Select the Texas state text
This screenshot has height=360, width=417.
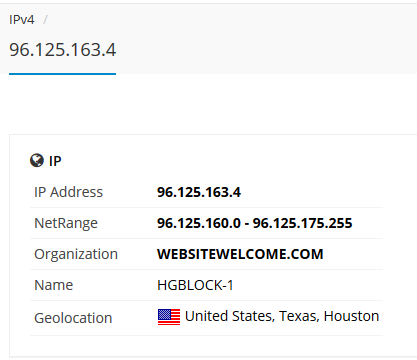click(299, 316)
